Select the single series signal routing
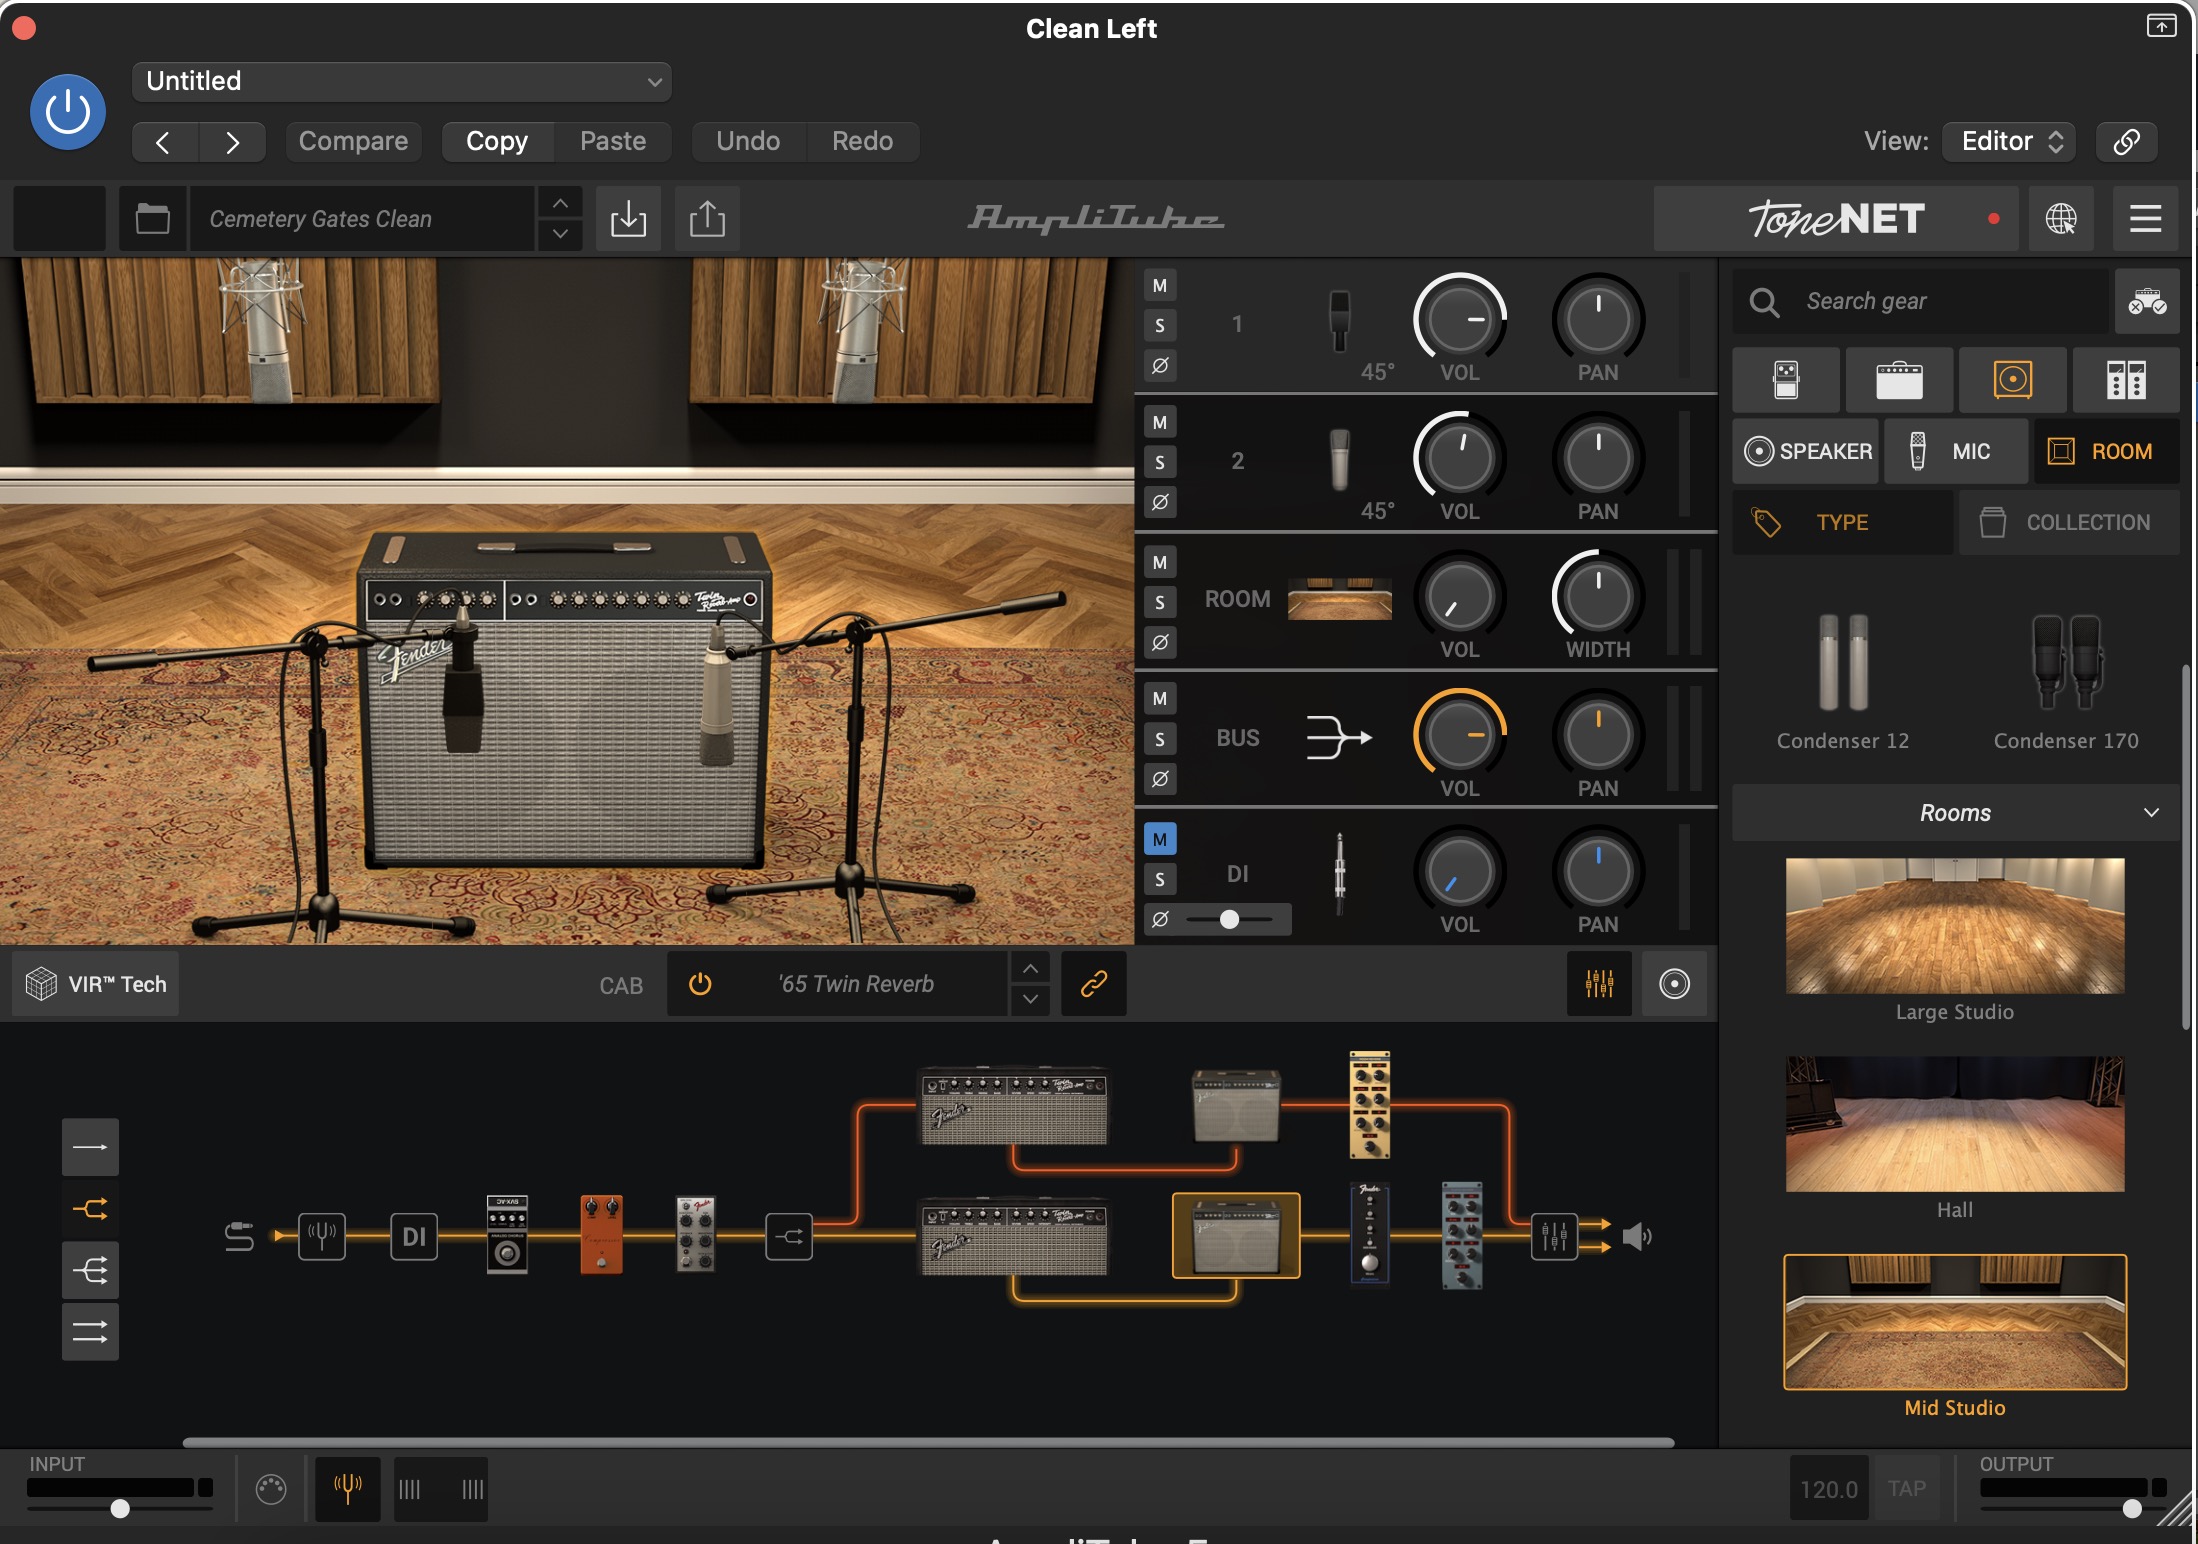The width and height of the screenshot is (2198, 1544). [x=90, y=1147]
